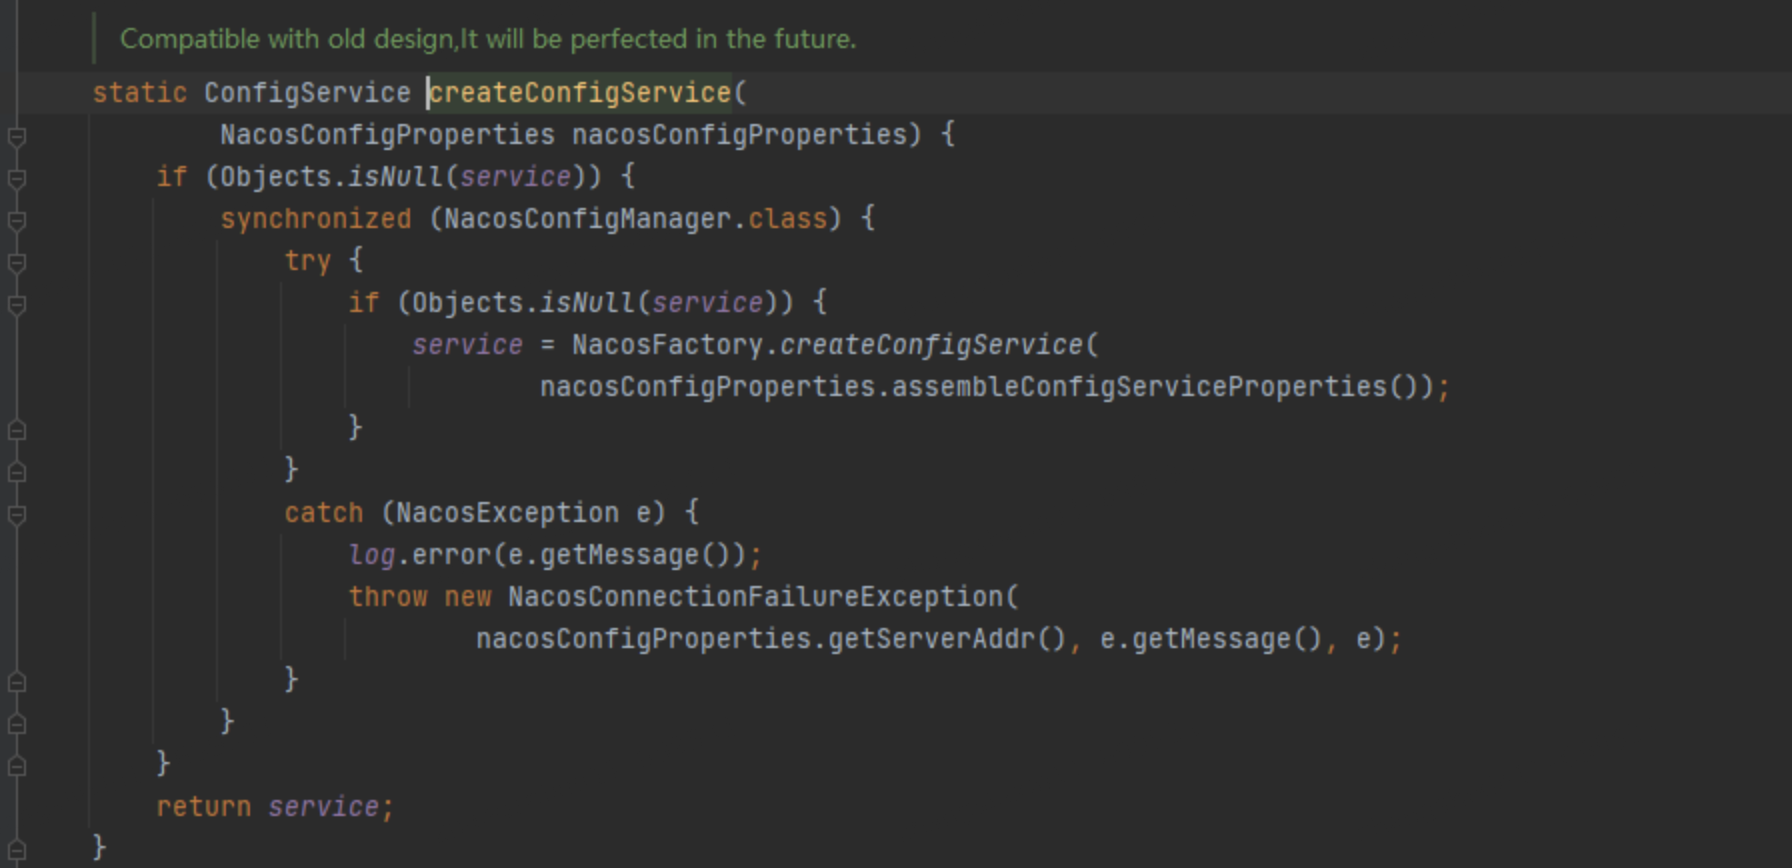This screenshot has height=868, width=1792.
Task: Click fold end marker of the catch block's closing brace
Action: [x=16, y=682]
